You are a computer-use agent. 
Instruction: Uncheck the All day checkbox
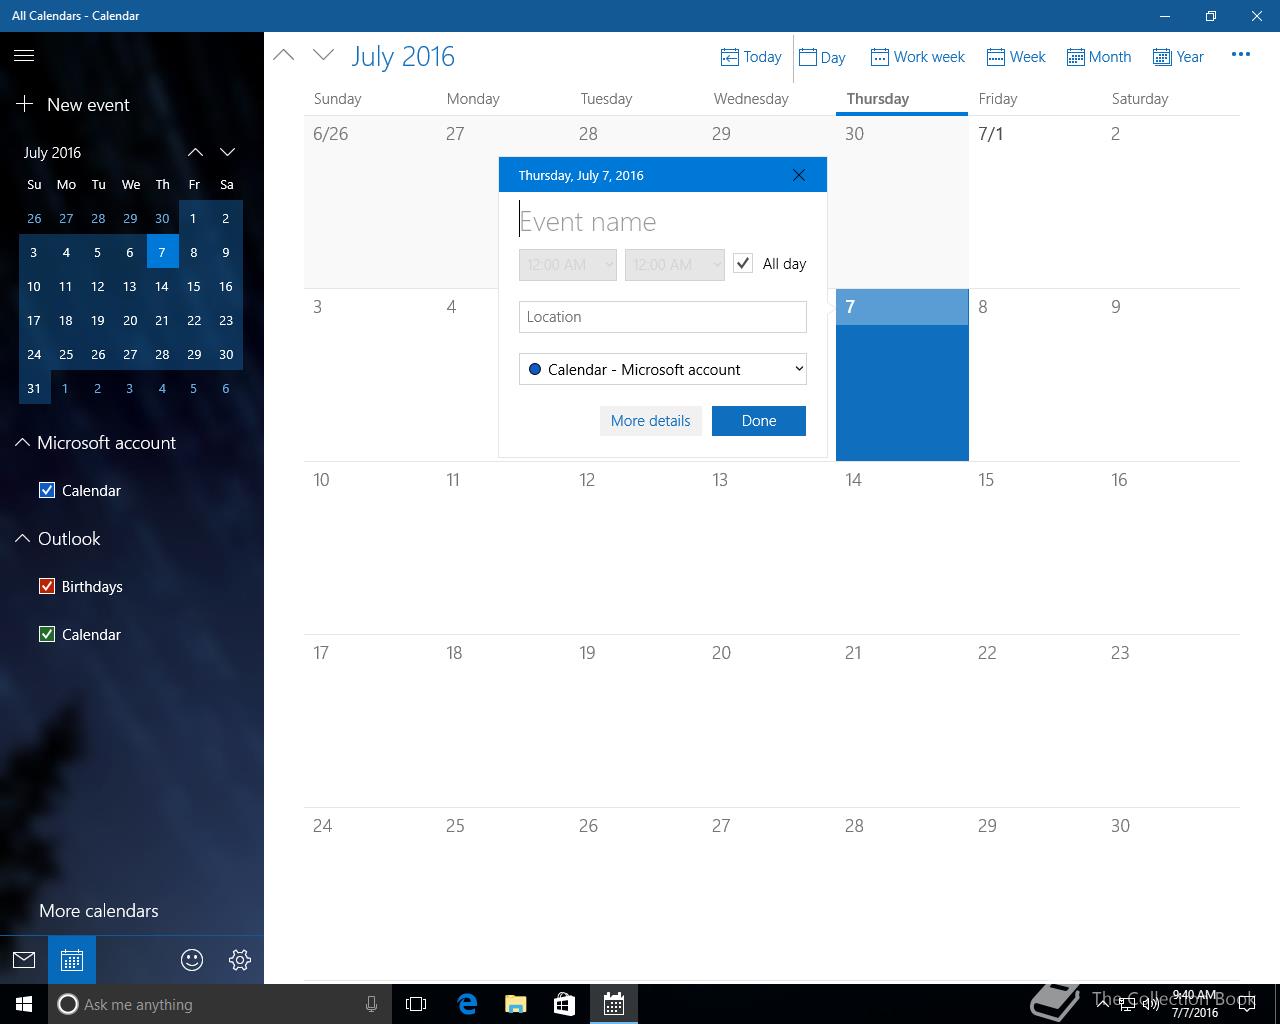[x=743, y=264]
